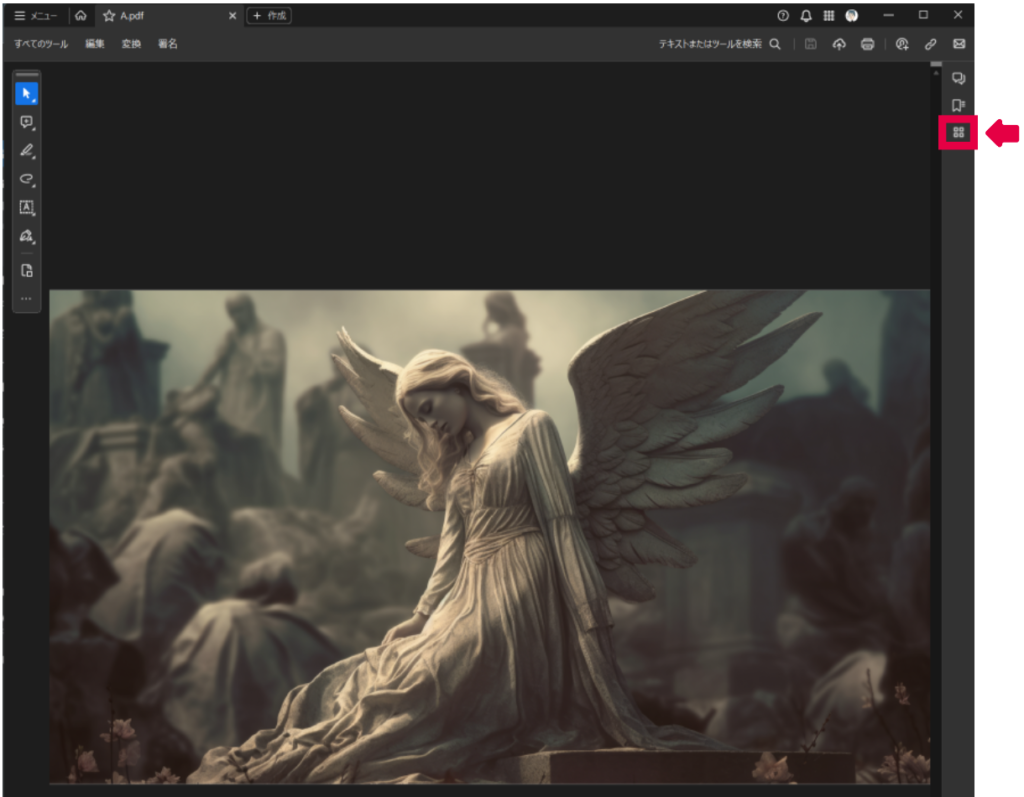
Task: Expand more tools via three dots
Action: coord(27,298)
